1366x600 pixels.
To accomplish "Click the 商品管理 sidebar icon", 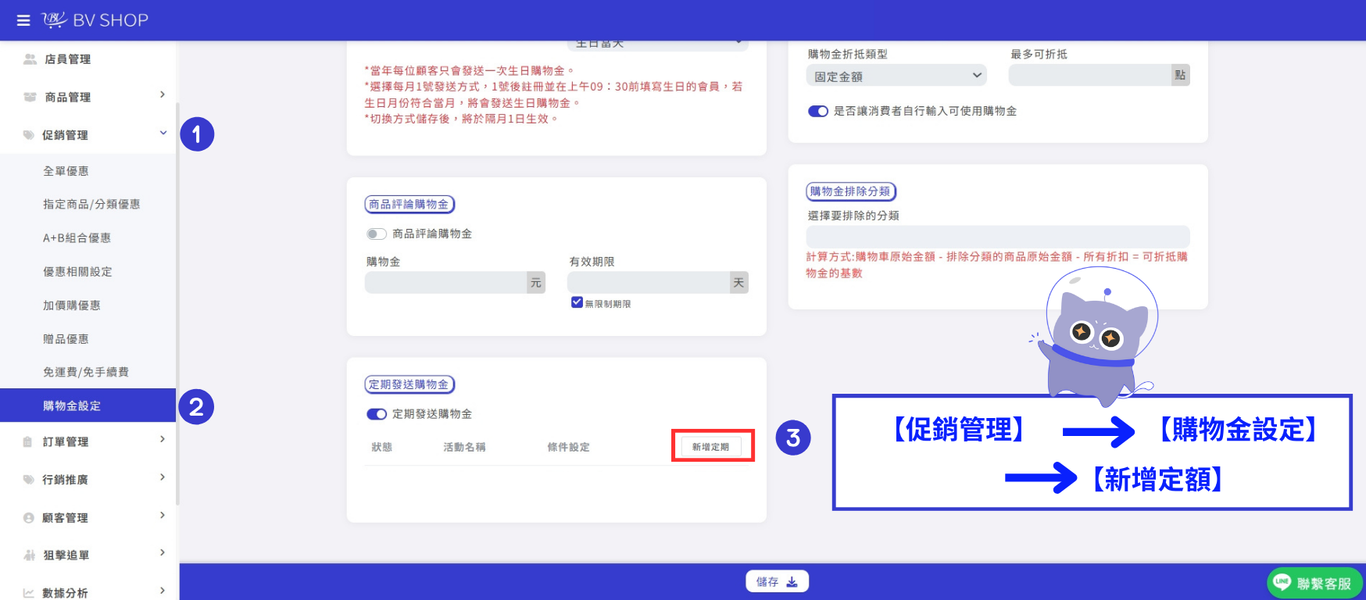I will pyautogui.click(x=30, y=97).
